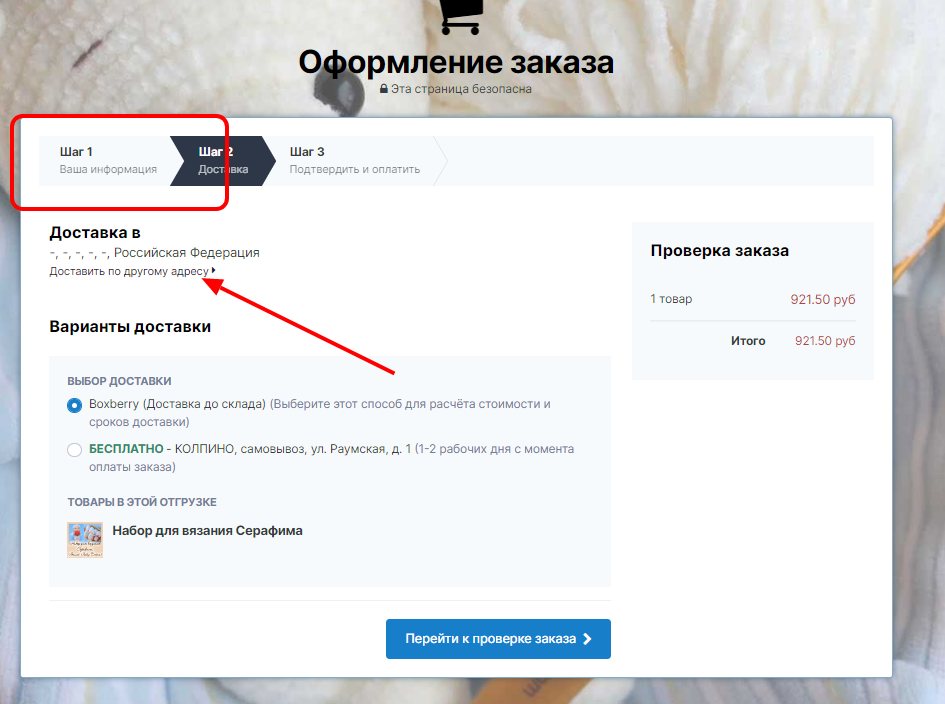Click the Оформление заказа heading
This screenshot has width=945, height=704.
pyautogui.click(x=456, y=62)
